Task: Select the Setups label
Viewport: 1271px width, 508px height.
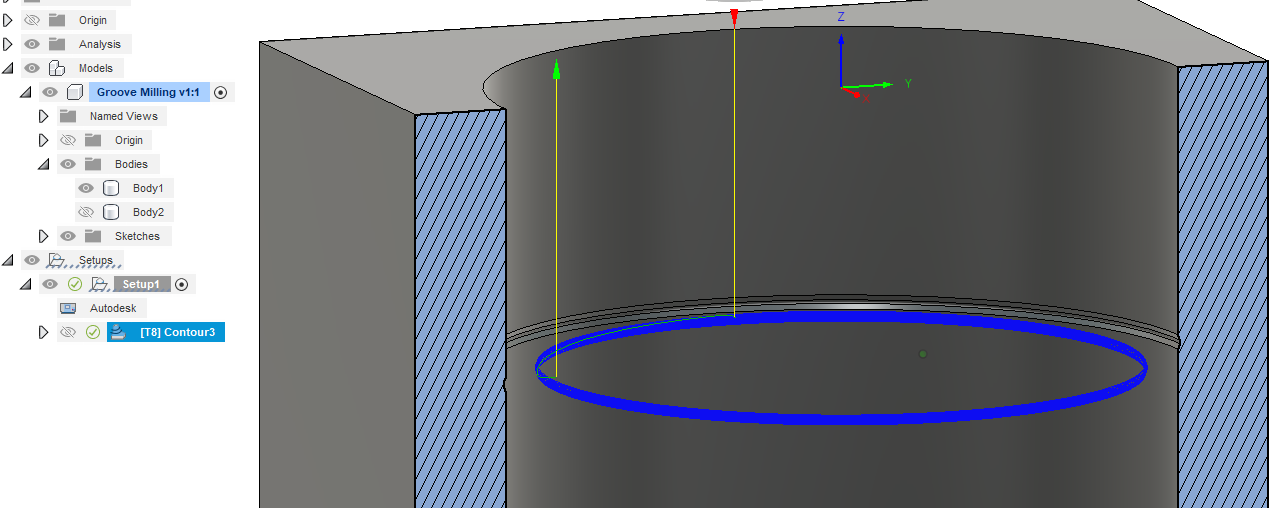Action: click(x=96, y=260)
